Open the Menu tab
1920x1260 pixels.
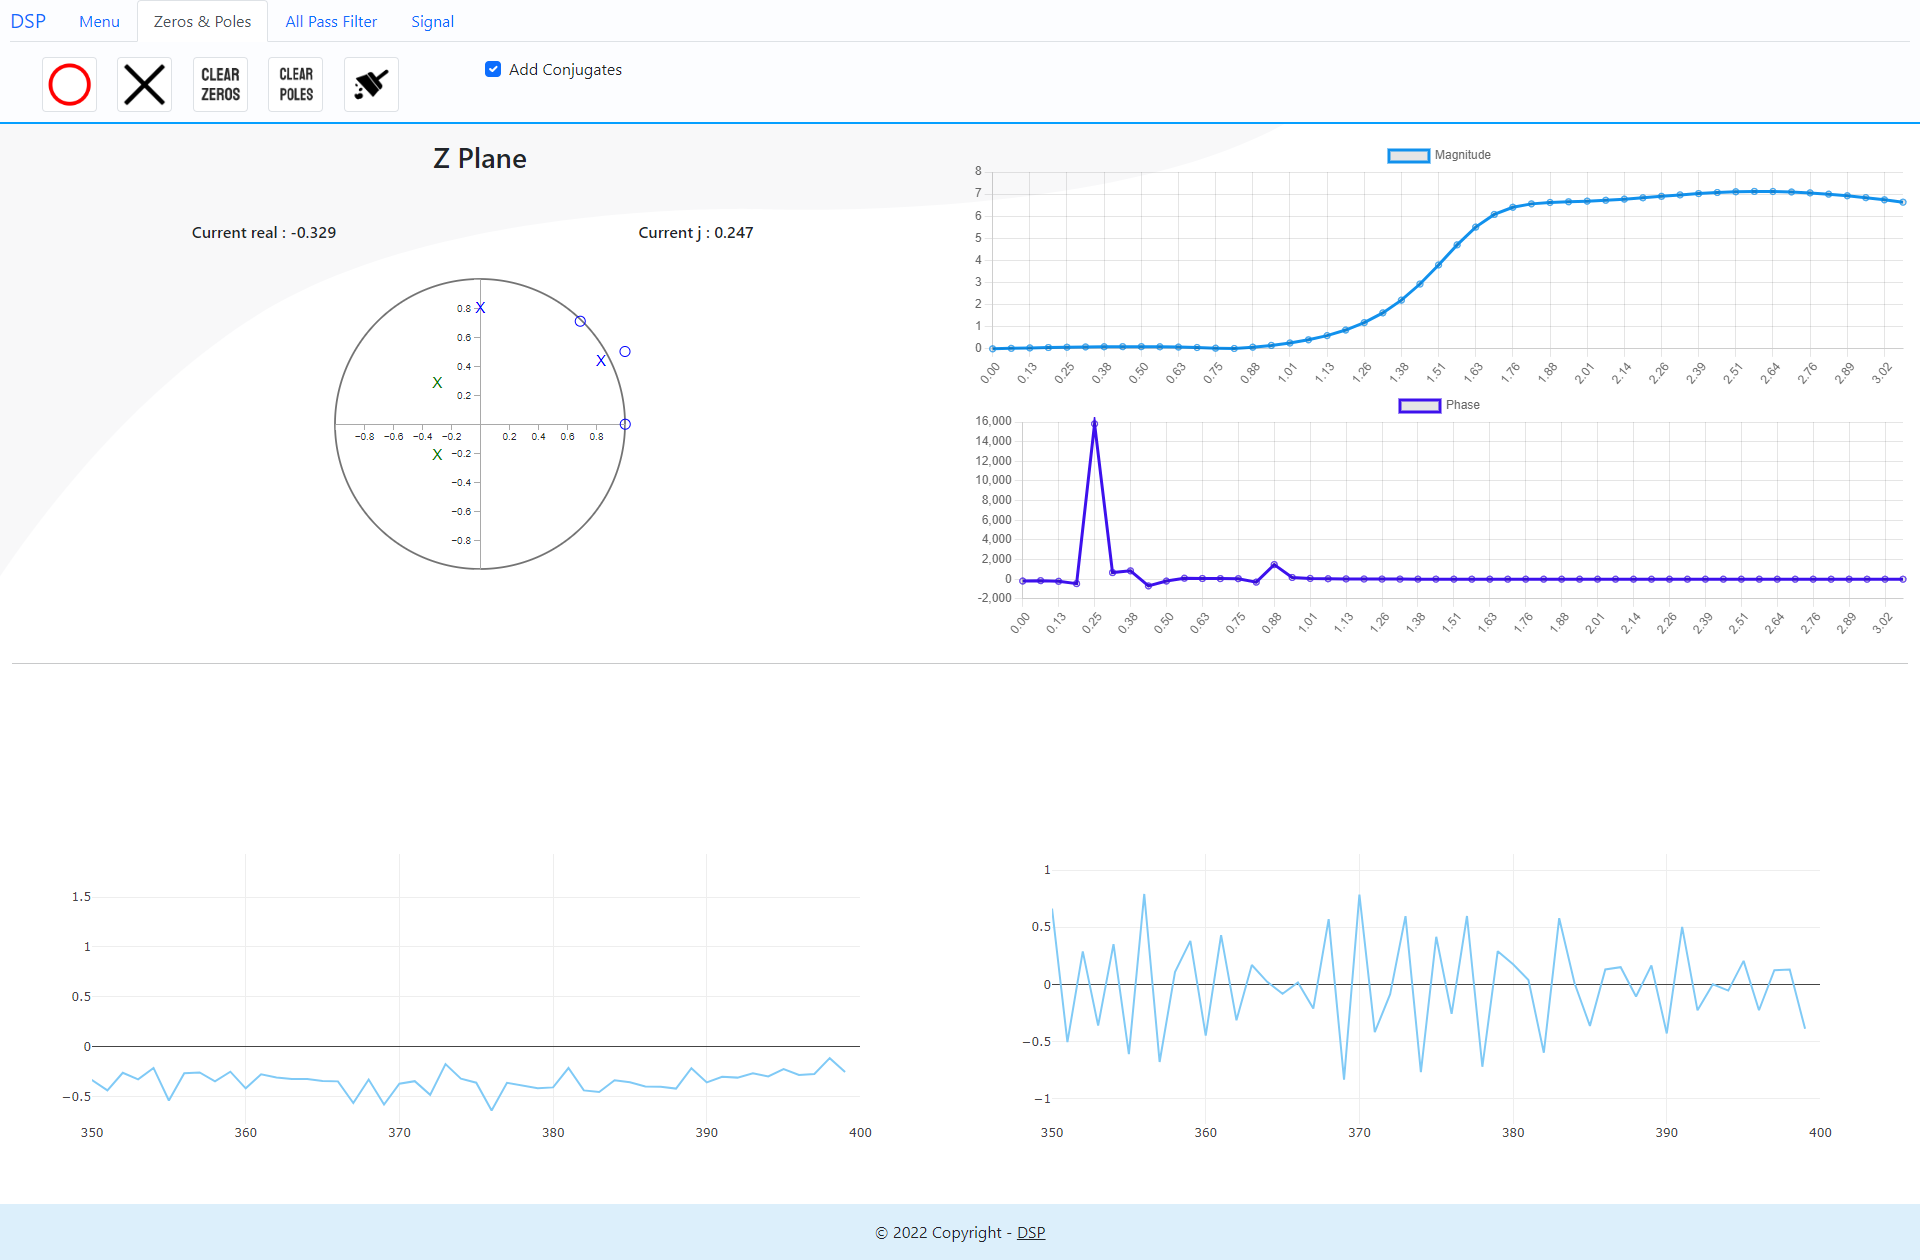click(99, 21)
